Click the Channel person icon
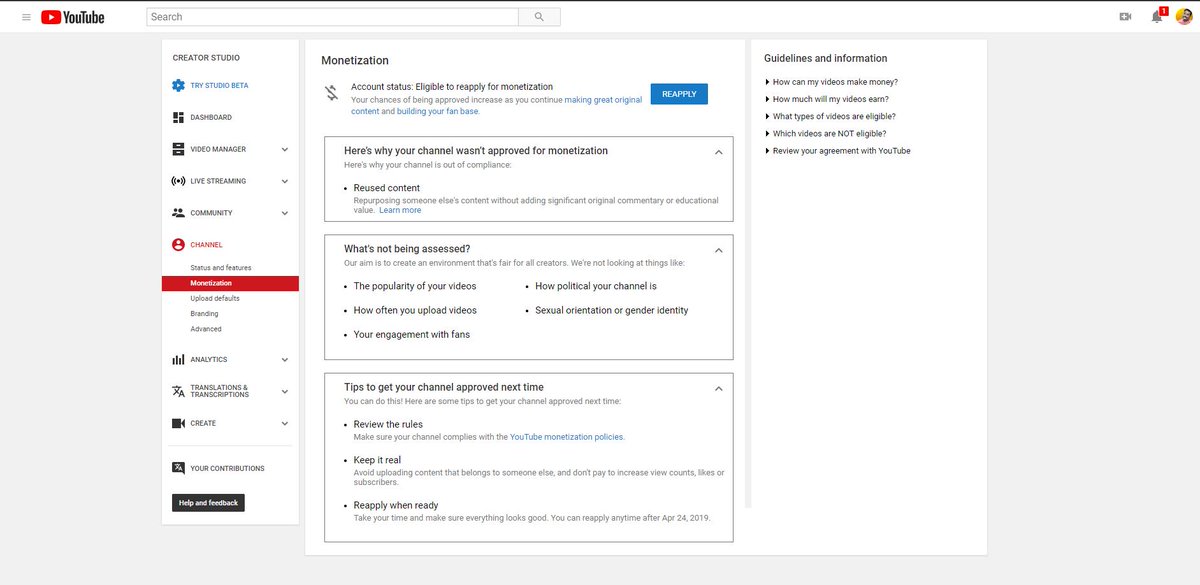 pos(178,245)
